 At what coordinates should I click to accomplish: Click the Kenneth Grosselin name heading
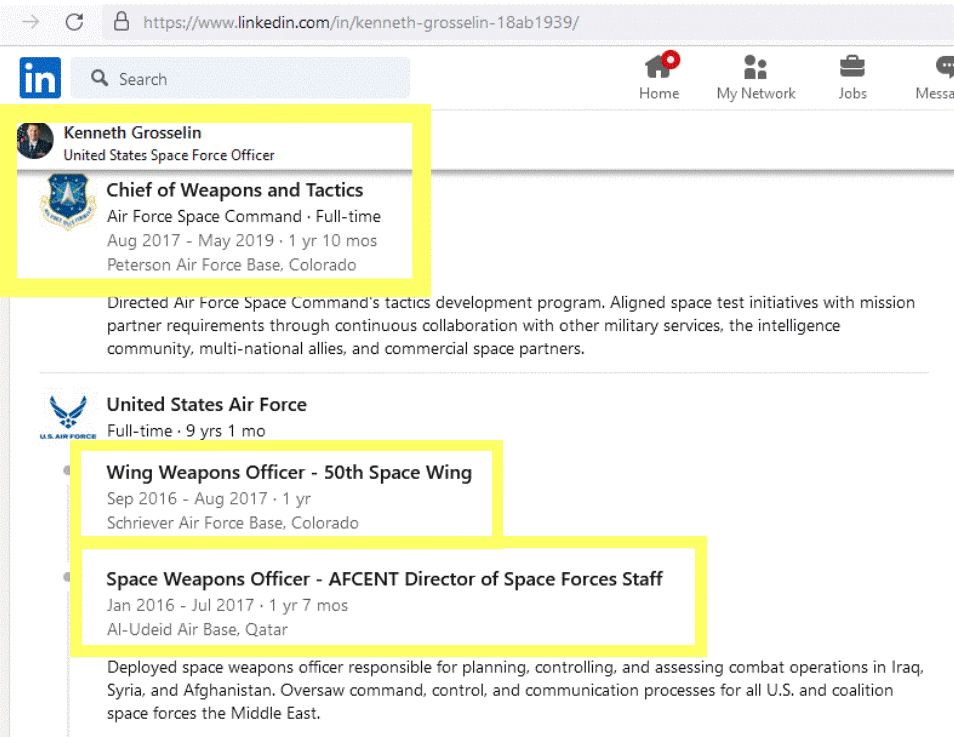point(133,133)
